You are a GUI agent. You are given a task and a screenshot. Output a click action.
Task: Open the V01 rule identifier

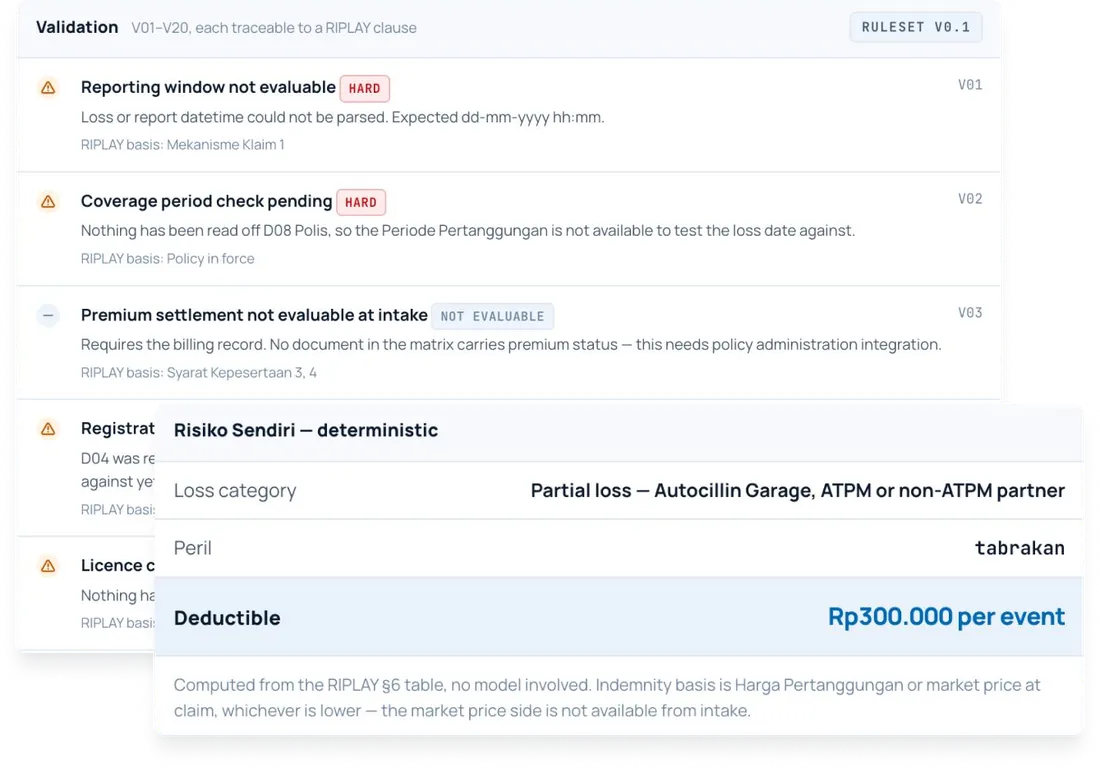[970, 85]
